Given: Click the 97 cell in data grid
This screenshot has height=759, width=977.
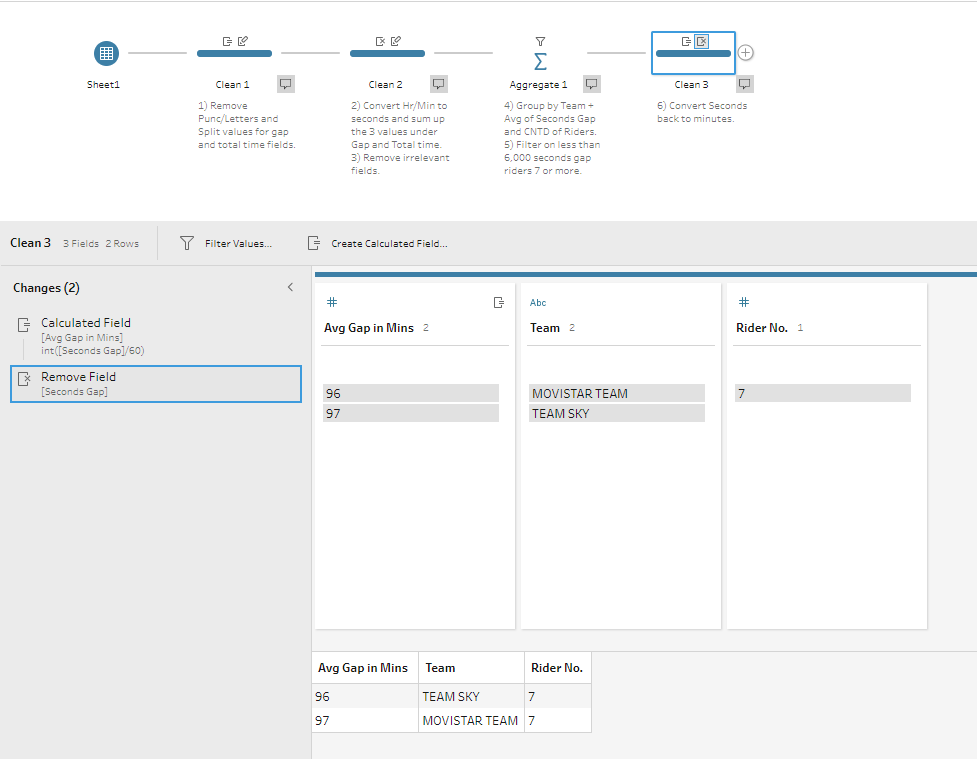Looking at the screenshot, I should click(x=365, y=720).
